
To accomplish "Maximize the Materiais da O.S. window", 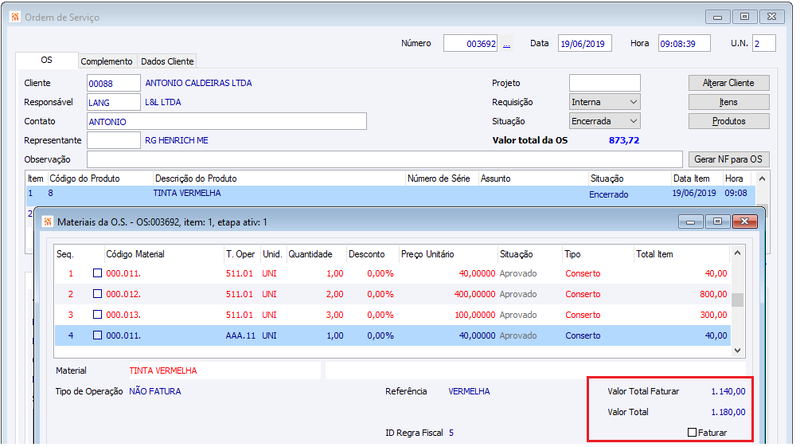I will 717,221.
